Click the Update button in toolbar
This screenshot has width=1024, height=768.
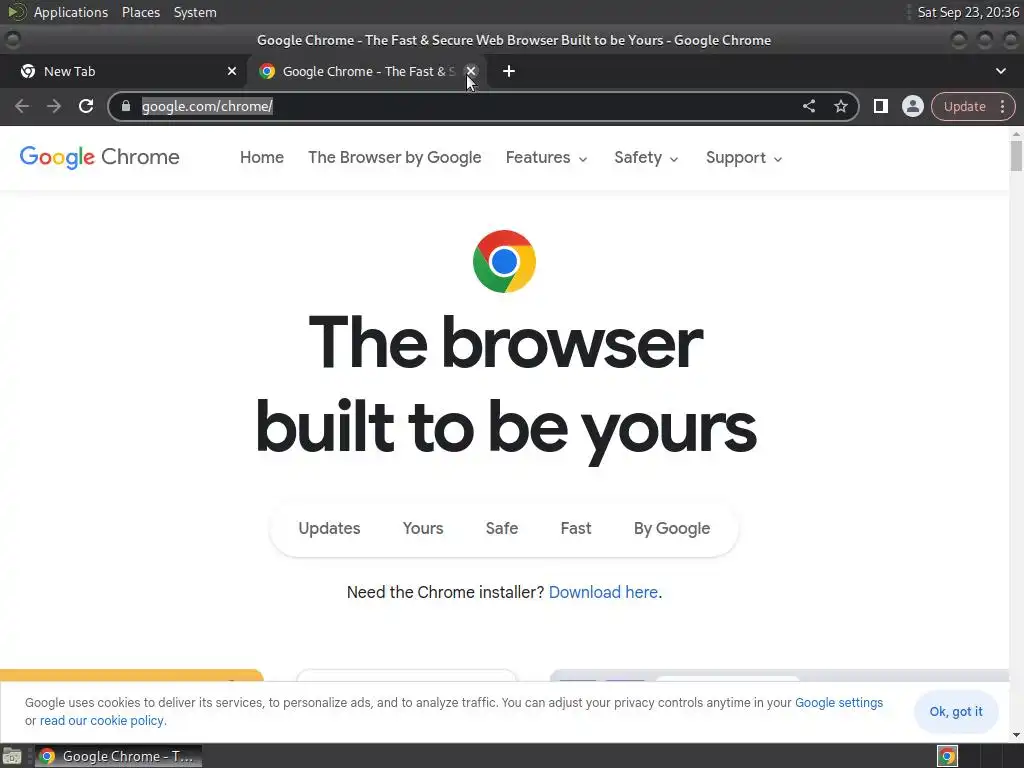(965, 106)
